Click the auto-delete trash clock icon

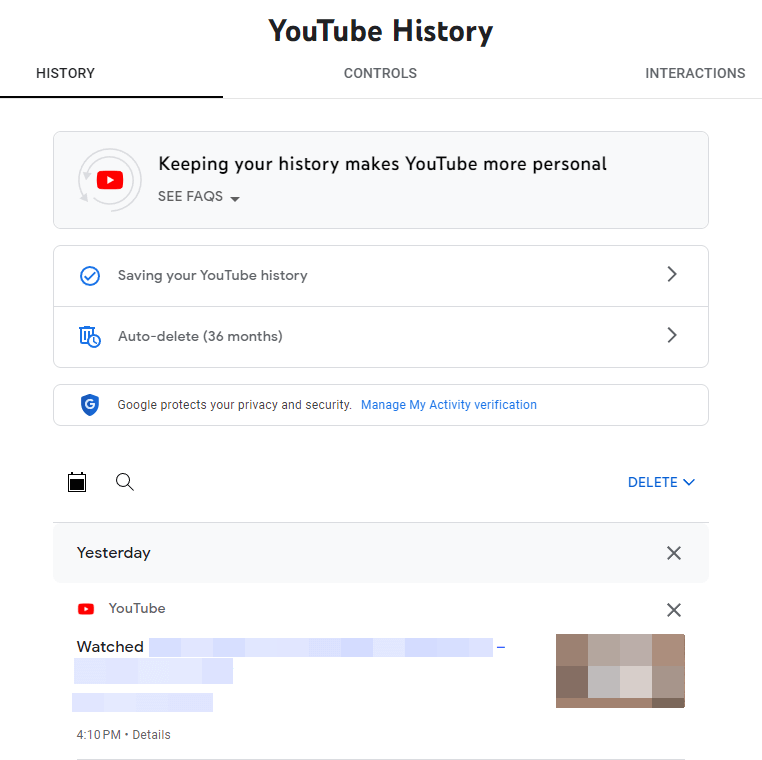(x=90, y=337)
